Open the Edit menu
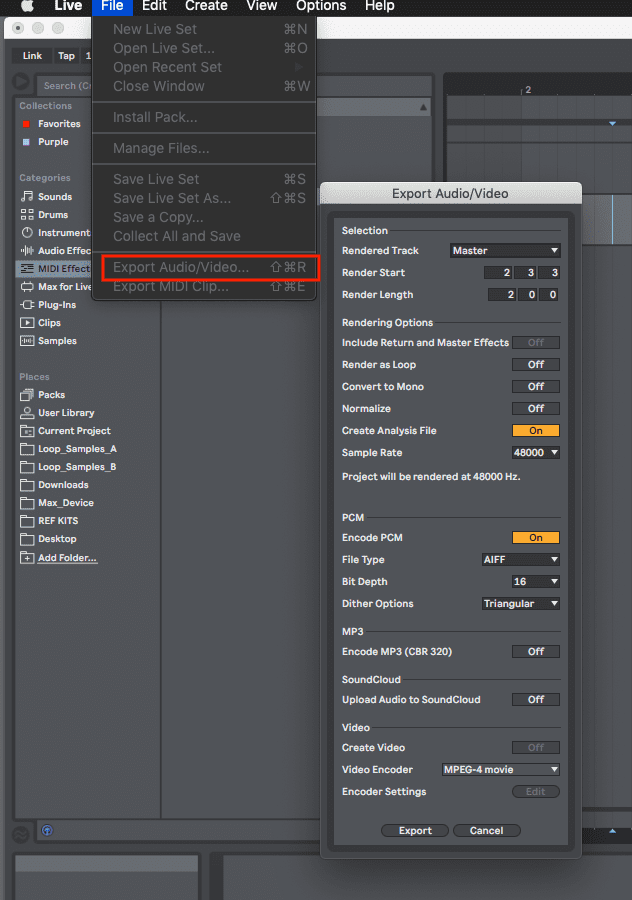The height and width of the screenshot is (900, 632). (x=154, y=6)
